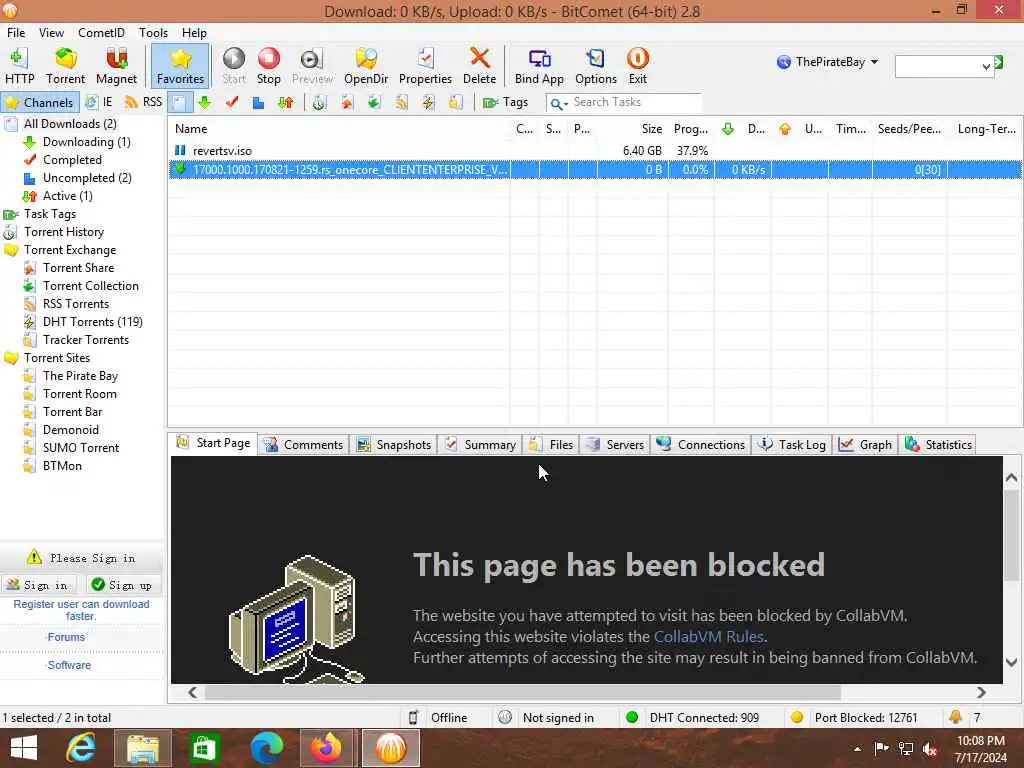Open the File menu
Viewport: 1024px width, 768px height.
(x=16, y=33)
